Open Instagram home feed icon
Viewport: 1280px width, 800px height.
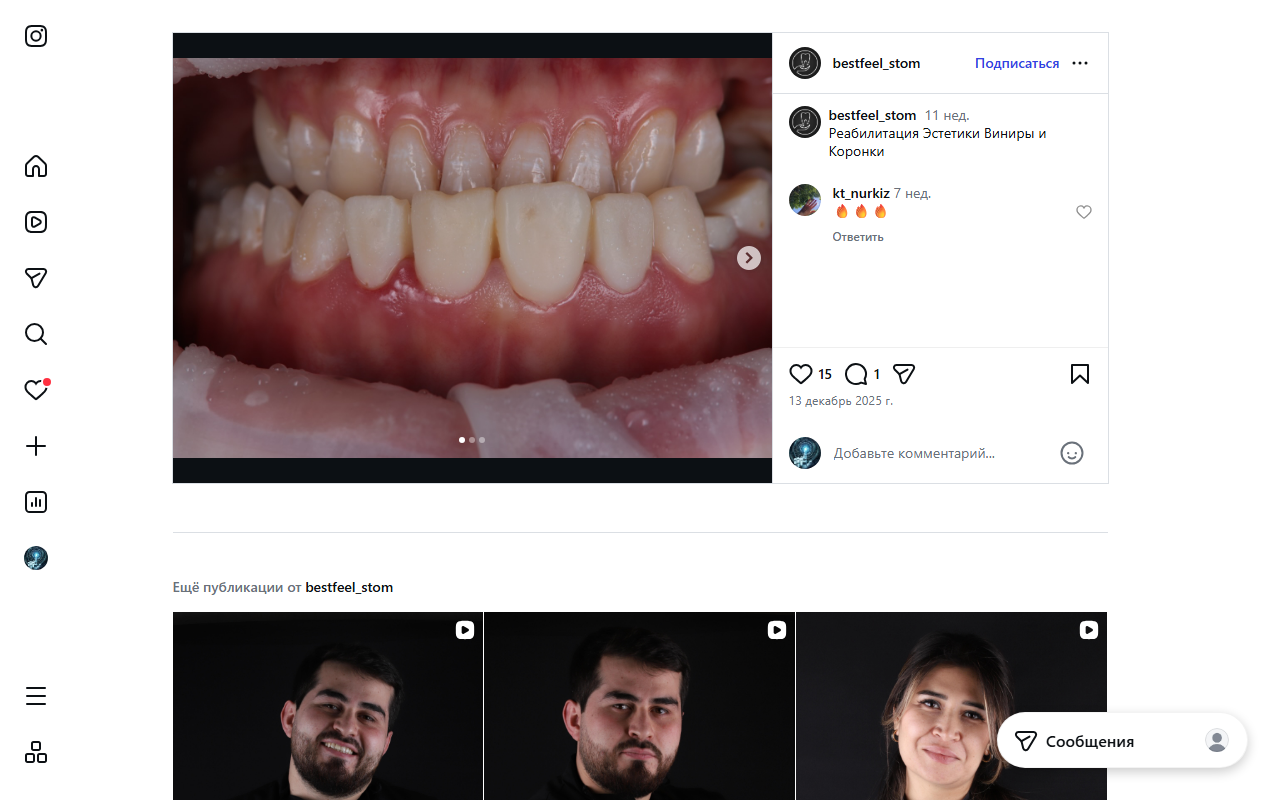pyautogui.click(x=36, y=166)
